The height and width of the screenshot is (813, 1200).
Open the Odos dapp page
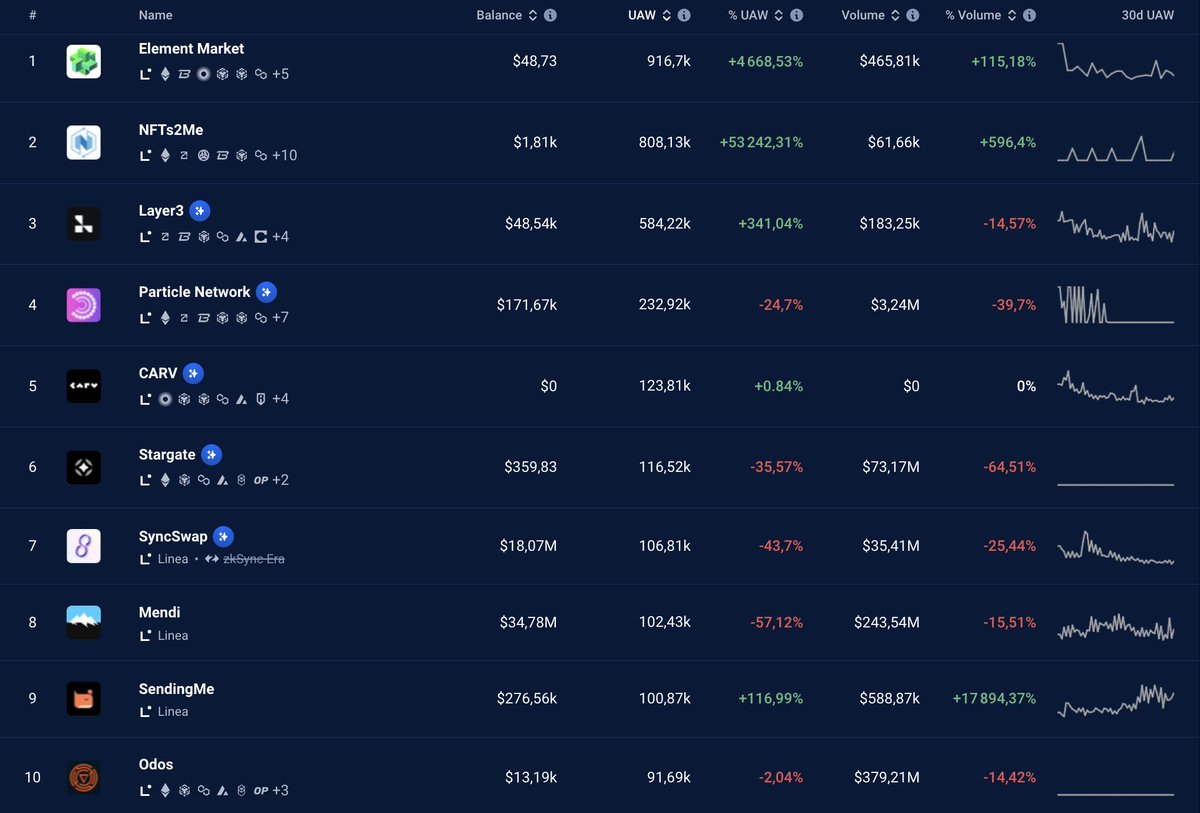click(156, 764)
